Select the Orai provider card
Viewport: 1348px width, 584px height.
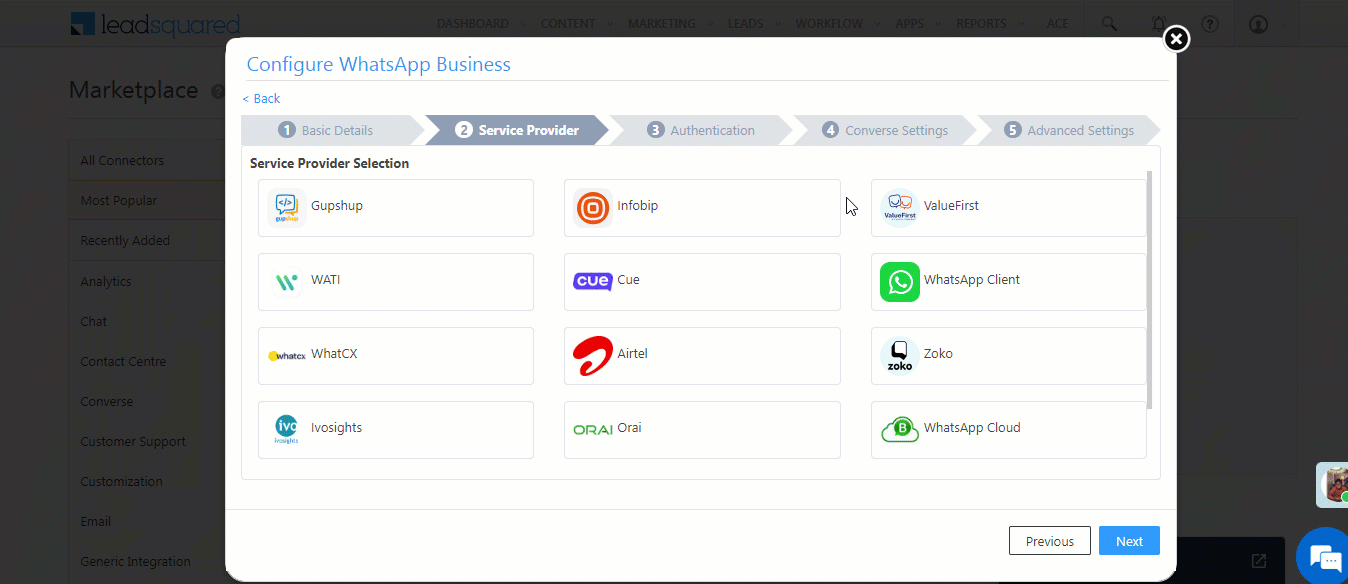tap(701, 430)
